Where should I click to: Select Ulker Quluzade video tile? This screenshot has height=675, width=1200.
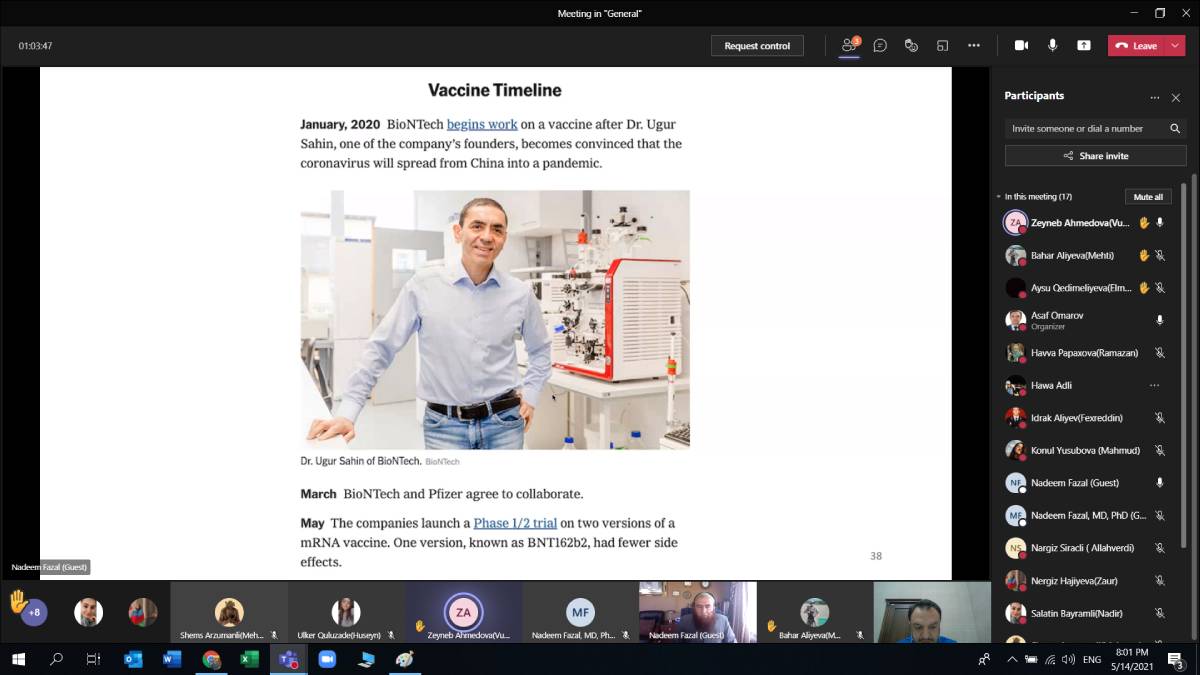(346, 612)
